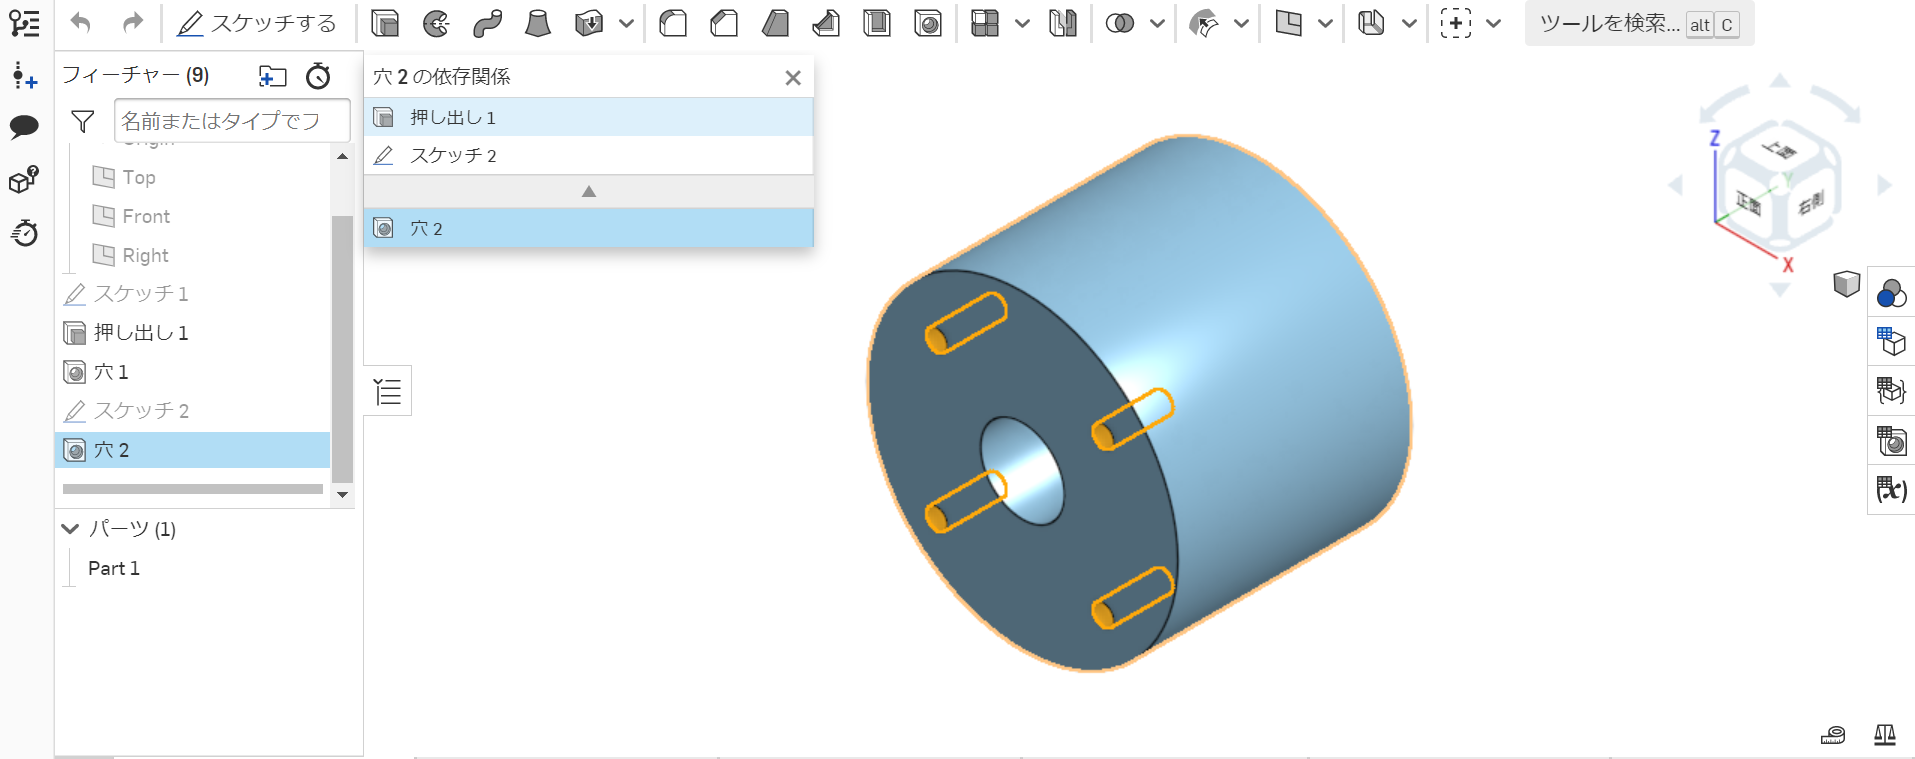Click the Undo arrow icon
The height and width of the screenshot is (759, 1915).
pyautogui.click(x=81, y=23)
